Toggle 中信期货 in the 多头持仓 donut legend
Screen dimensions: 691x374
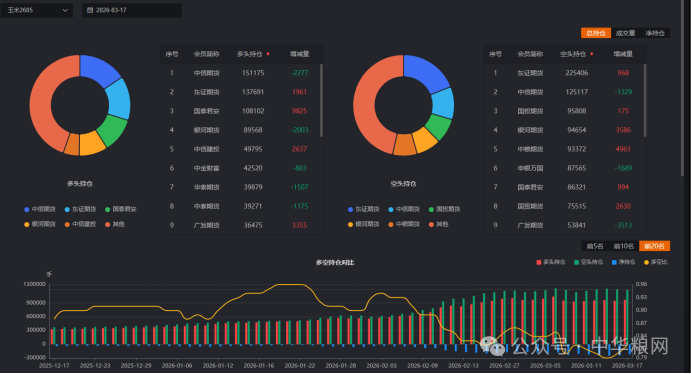click(40, 209)
